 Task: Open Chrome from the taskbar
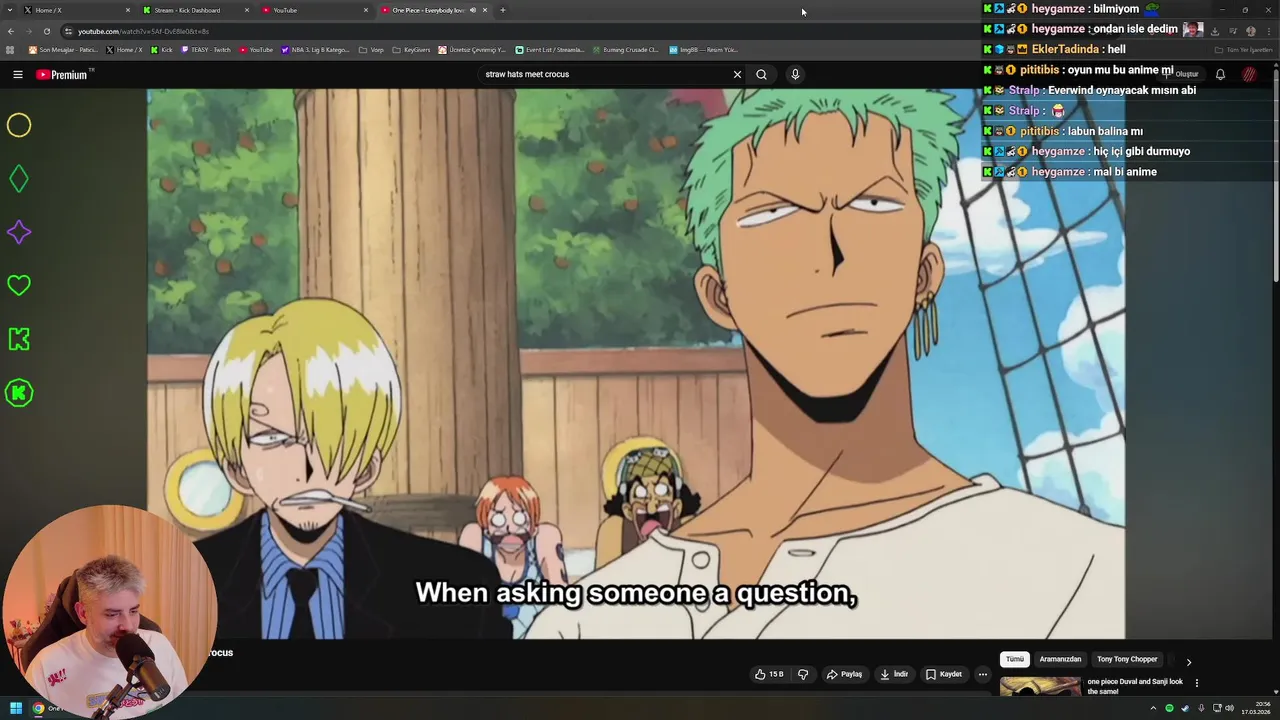(x=38, y=708)
